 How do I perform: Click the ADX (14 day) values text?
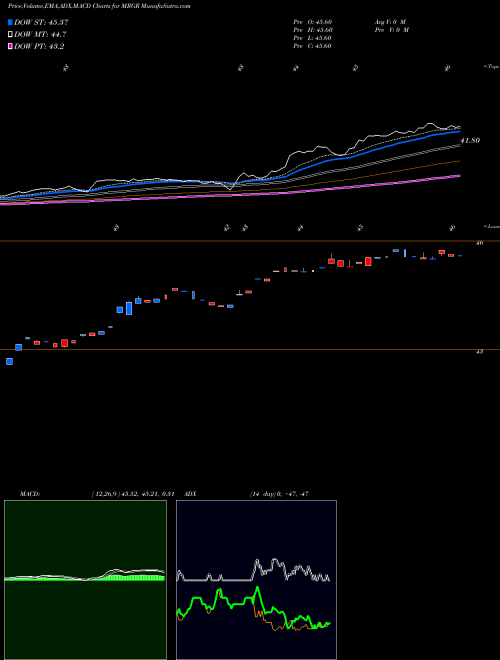(278, 494)
